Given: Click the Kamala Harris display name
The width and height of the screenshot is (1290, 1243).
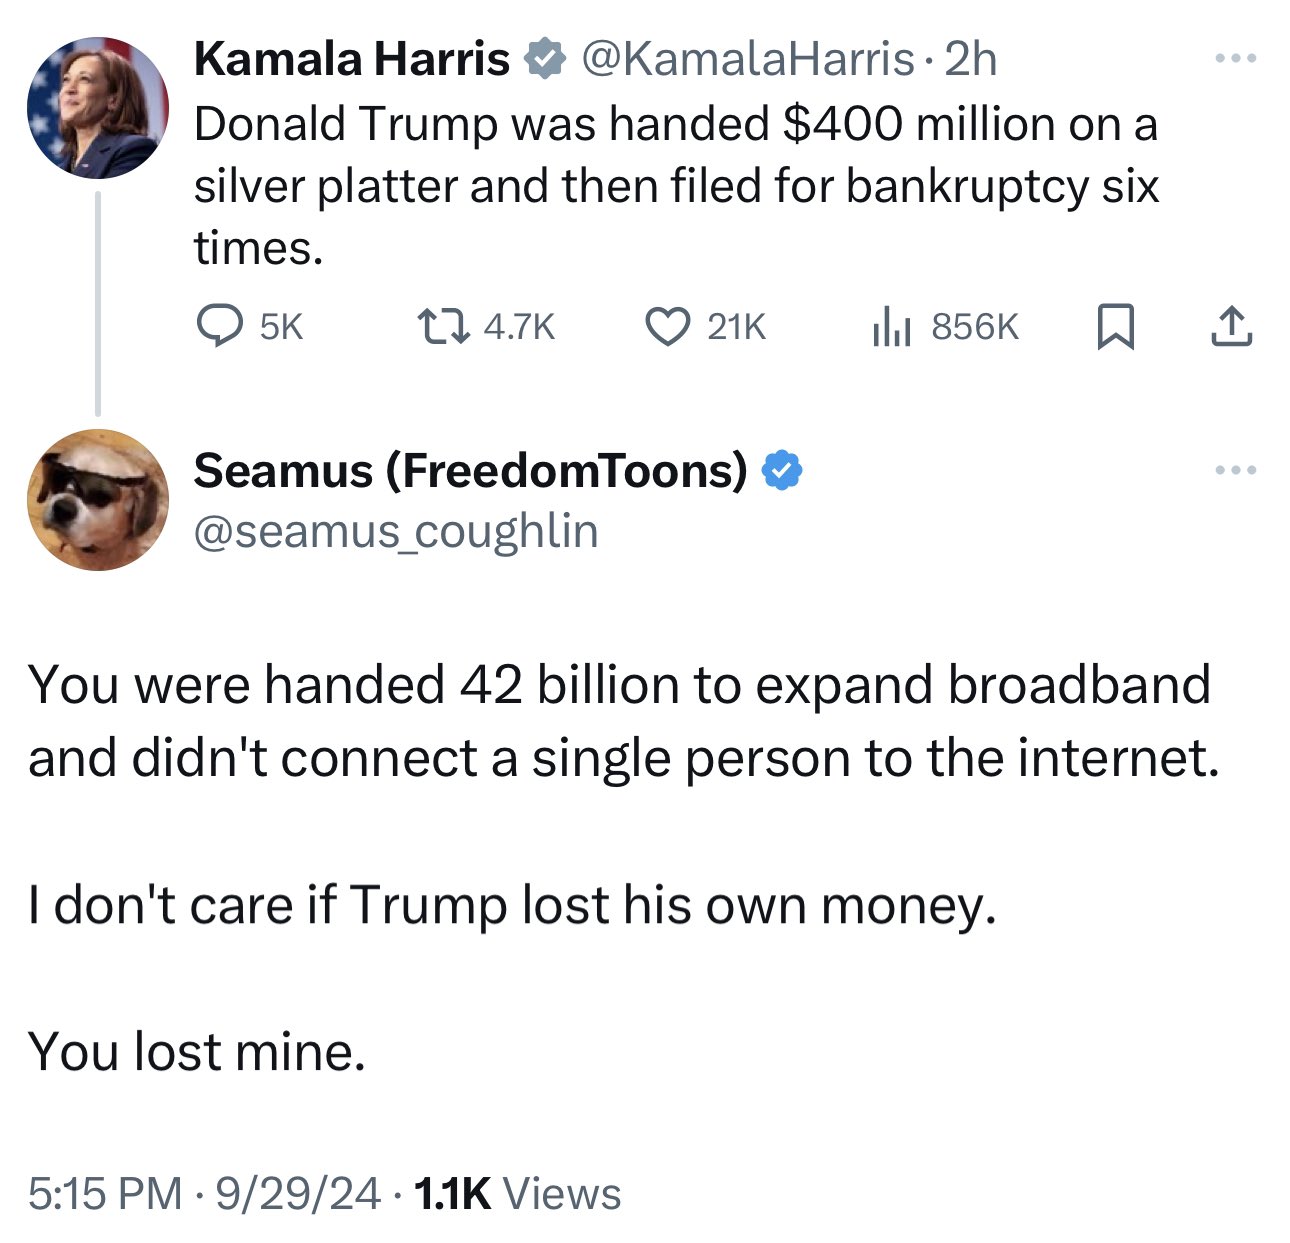Looking at the screenshot, I should [x=351, y=59].
